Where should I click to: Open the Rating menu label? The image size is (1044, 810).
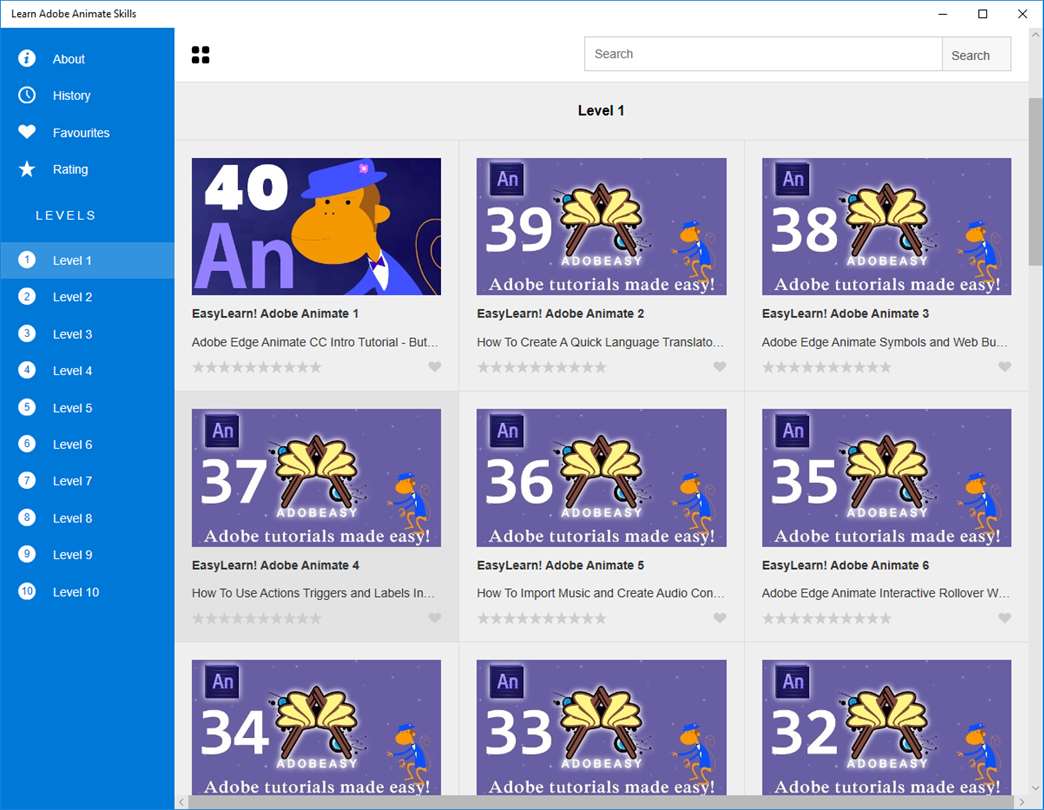click(x=70, y=169)
